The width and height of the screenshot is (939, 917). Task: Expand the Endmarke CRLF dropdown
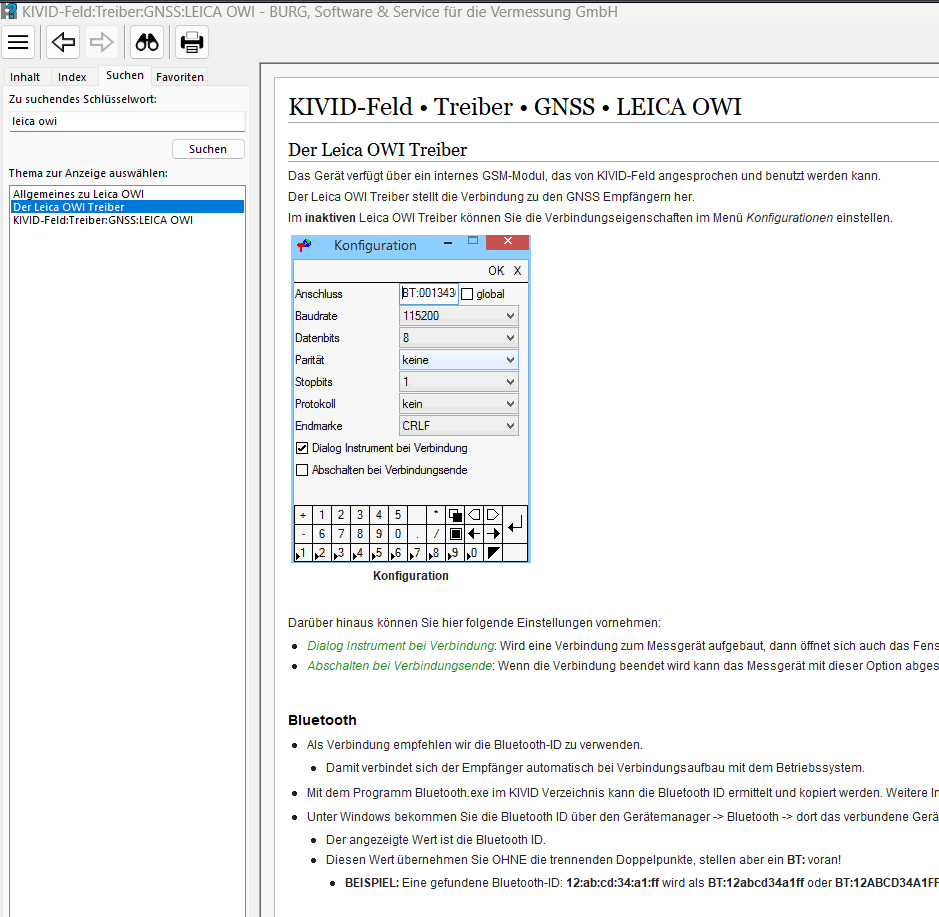510,426
